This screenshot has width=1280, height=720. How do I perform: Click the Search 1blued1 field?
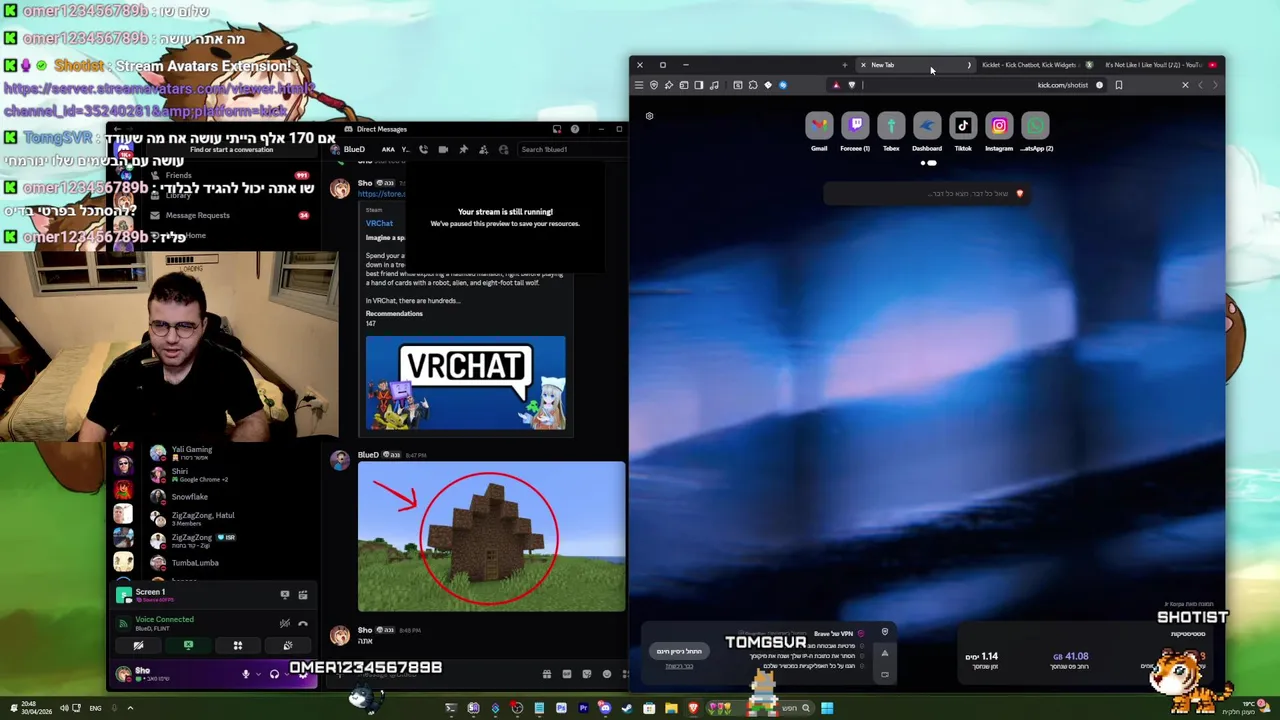[x=572, y=149]
